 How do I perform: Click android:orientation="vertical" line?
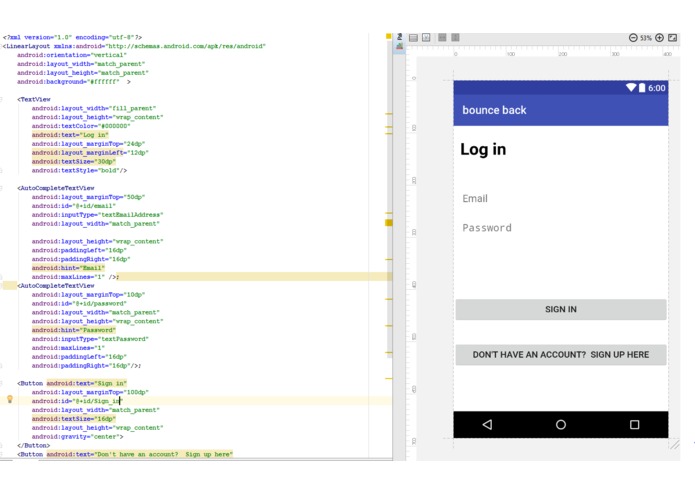(x=72, y=55)
